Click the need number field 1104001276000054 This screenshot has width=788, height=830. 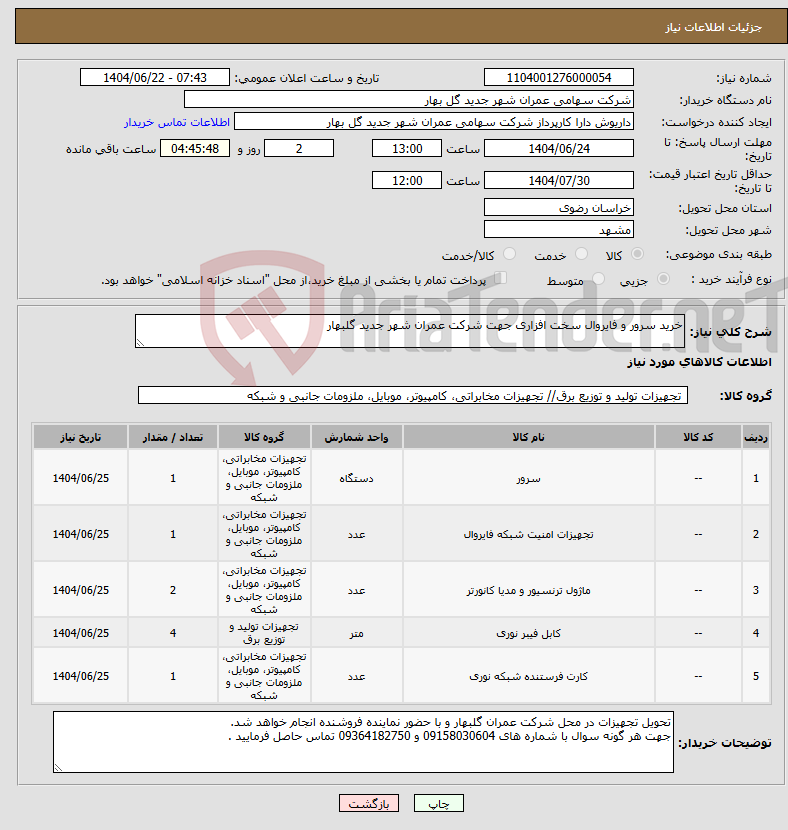pyautogui.click(x=559, y=77)
